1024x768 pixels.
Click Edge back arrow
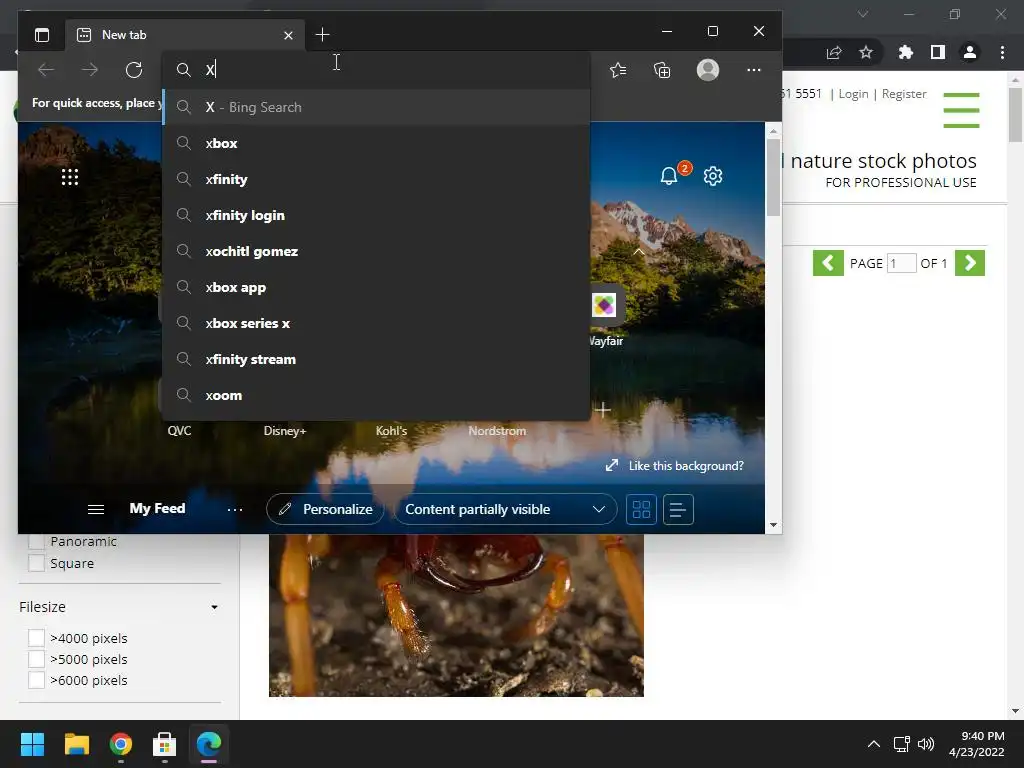tap(46, 70)
